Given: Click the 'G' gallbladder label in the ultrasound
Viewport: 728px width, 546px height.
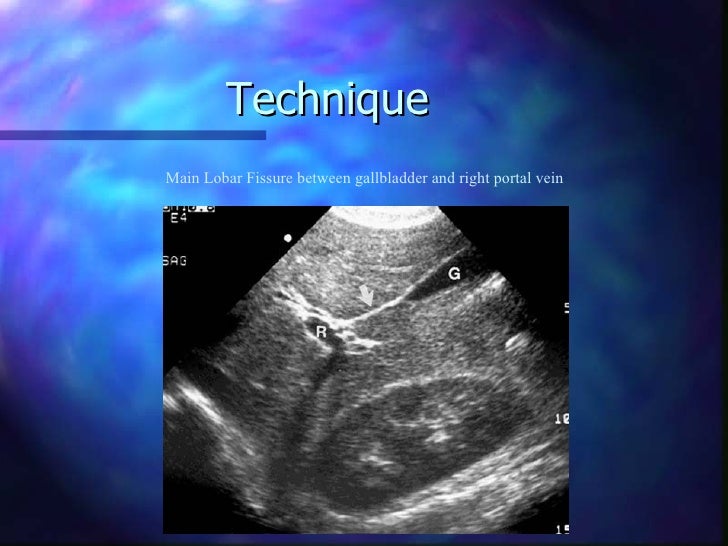Looking at the screenshot, I should tap(454, 274).
